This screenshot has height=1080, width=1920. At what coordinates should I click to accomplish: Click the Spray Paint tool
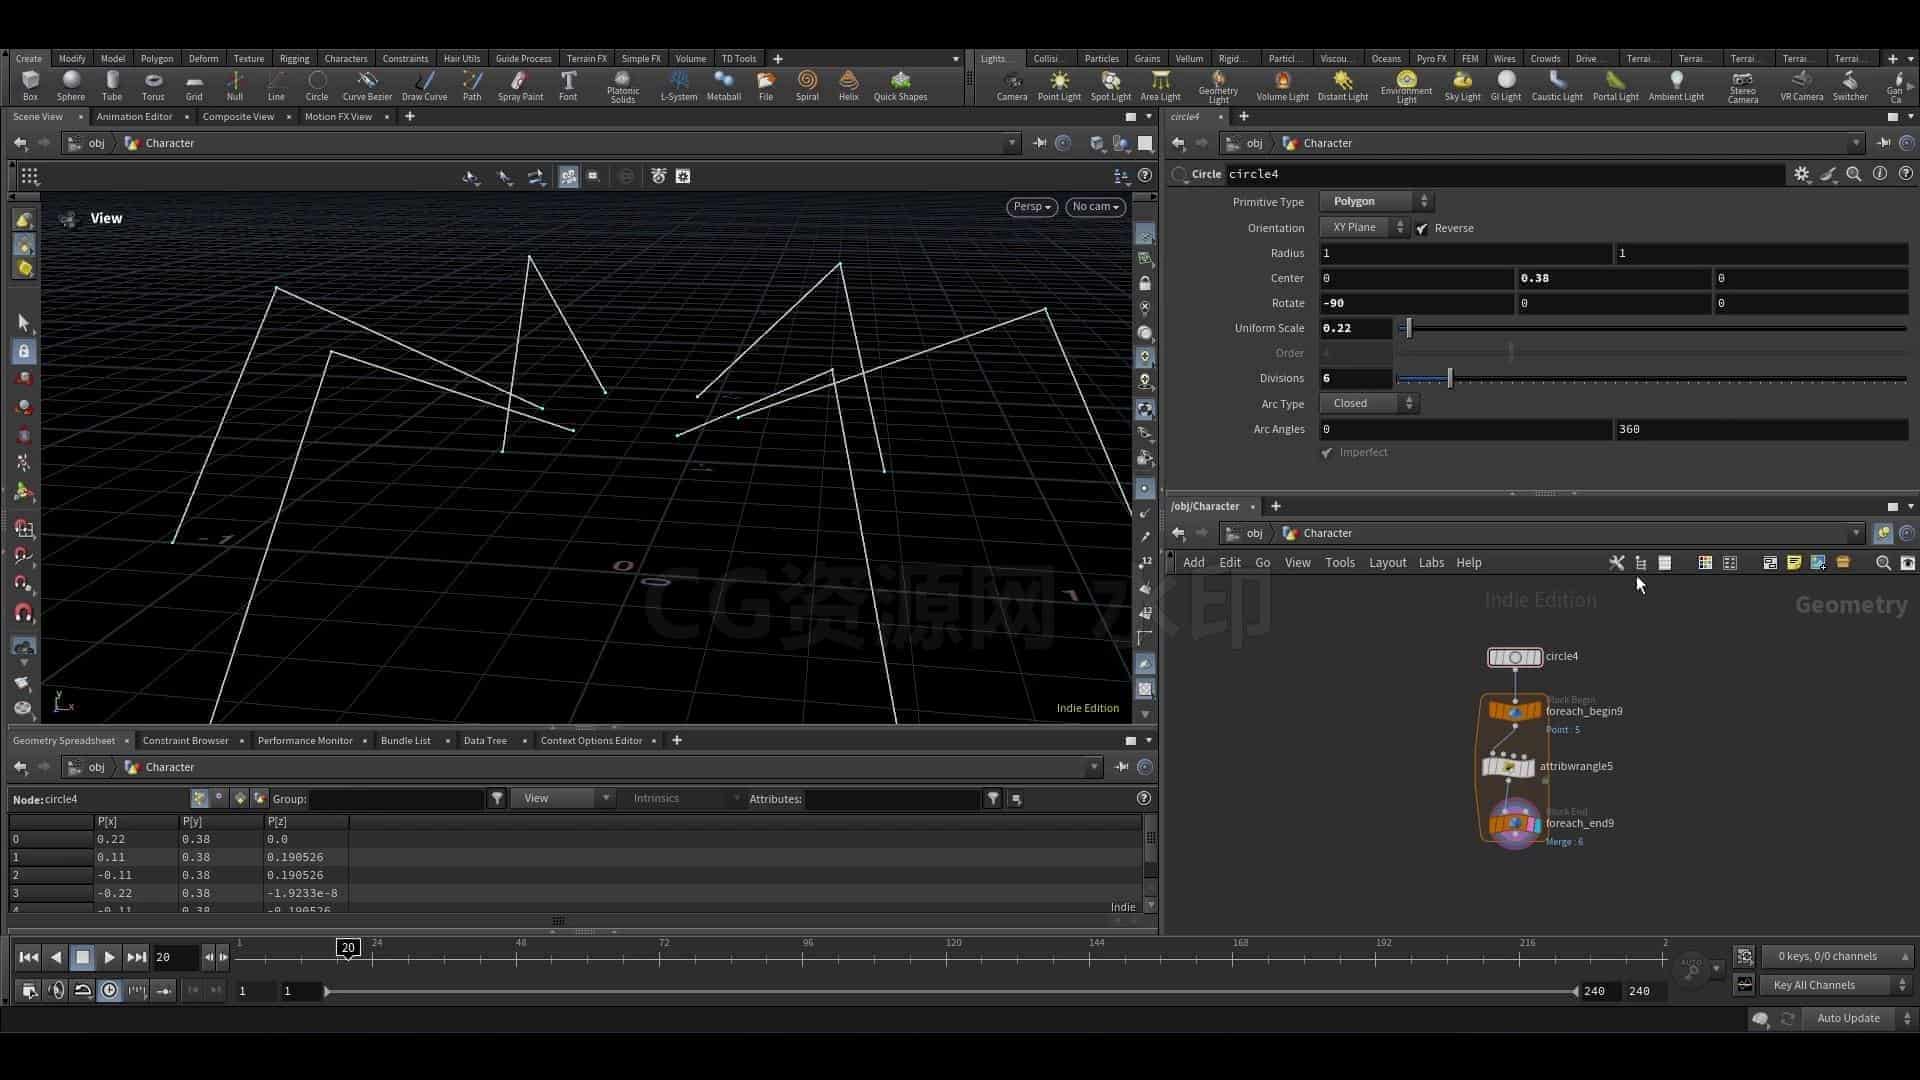click(520, 86)
